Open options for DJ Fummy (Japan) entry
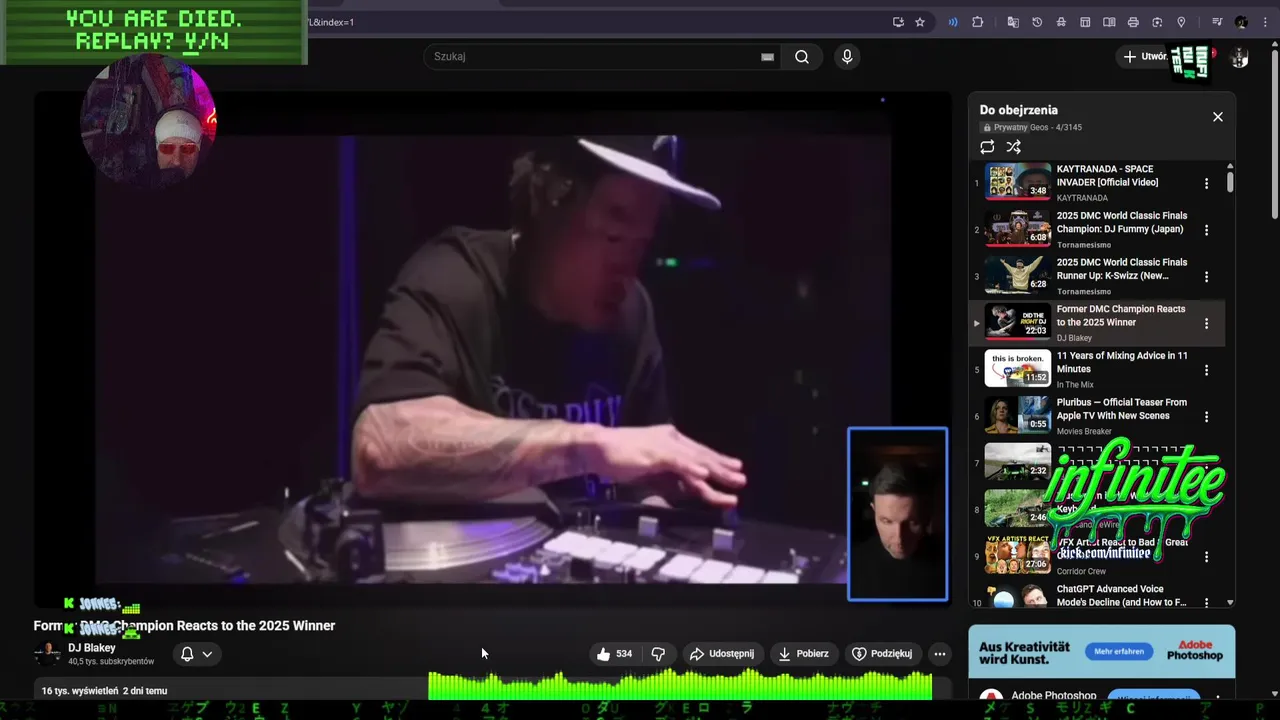The width and height of the screenshot is (1280, 720). click(1206, 230)
